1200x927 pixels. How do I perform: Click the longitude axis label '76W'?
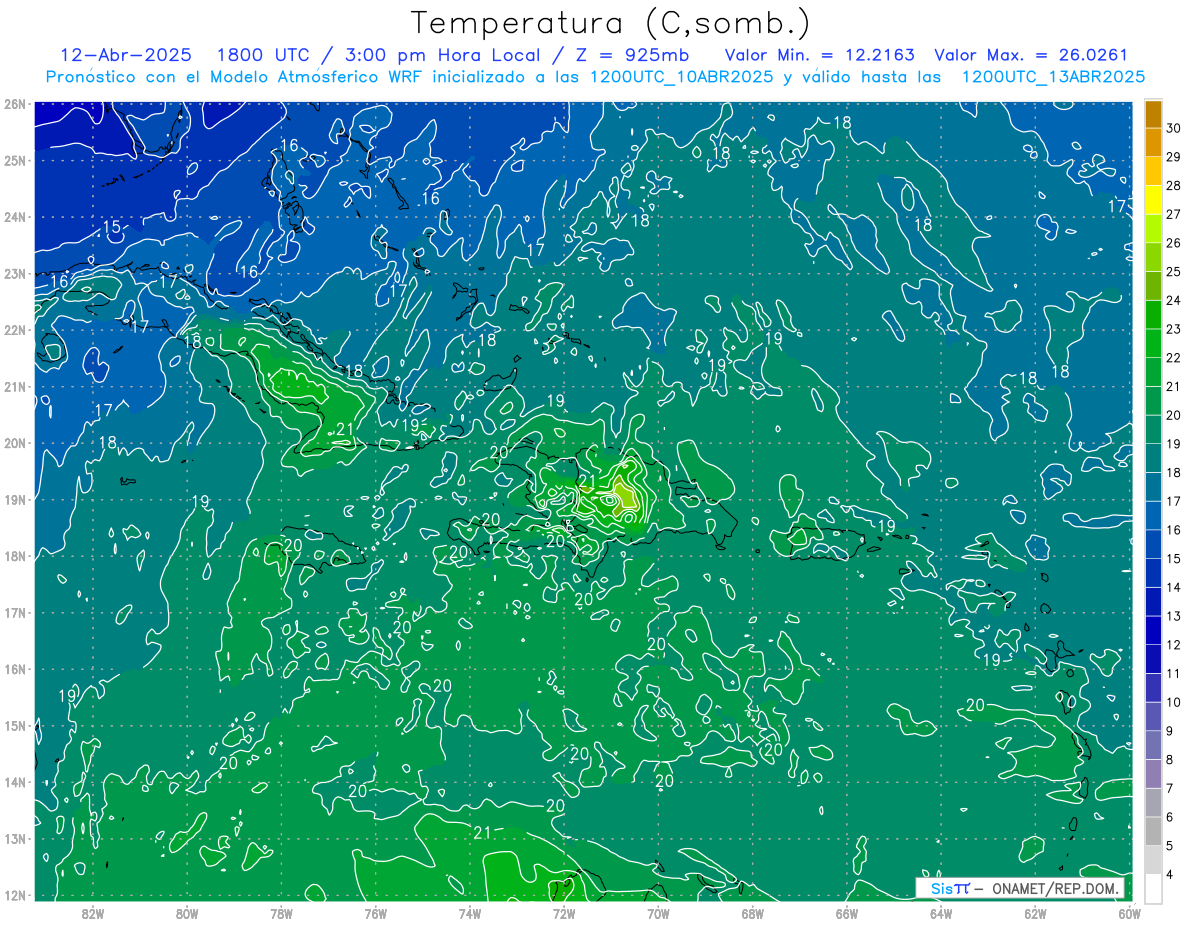375,912
